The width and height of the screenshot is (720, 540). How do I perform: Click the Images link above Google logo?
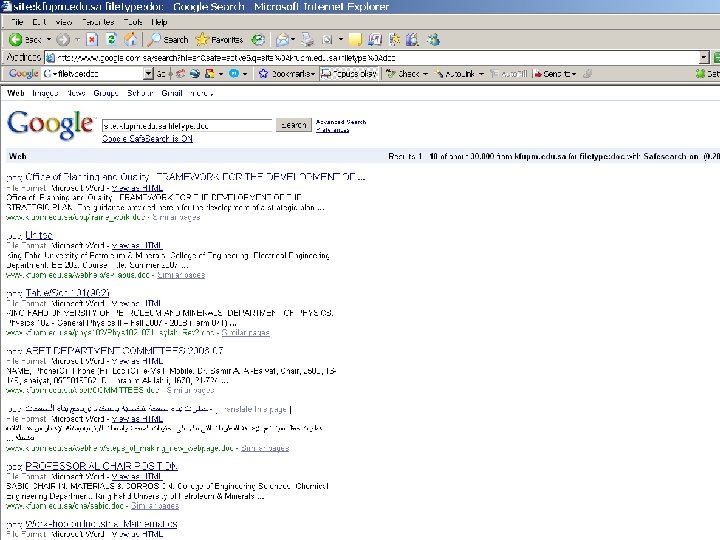45,93
